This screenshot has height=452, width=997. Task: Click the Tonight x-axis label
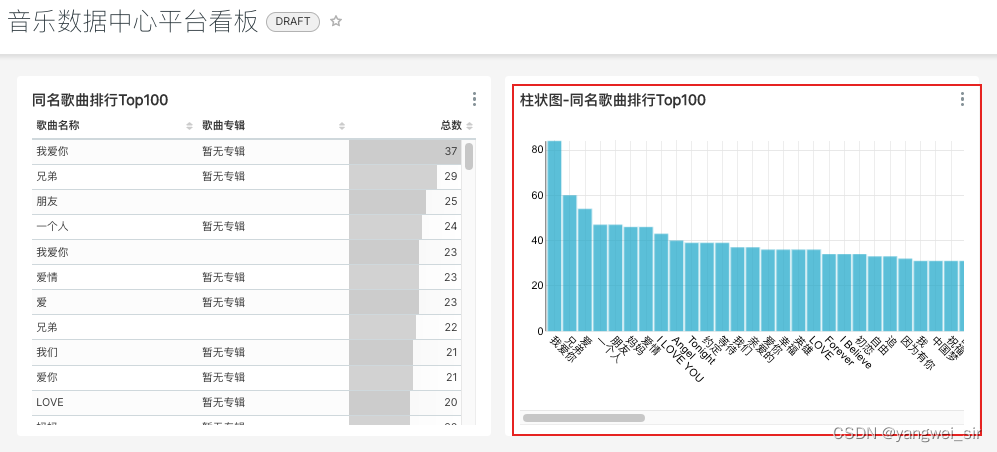pos(701,350)
